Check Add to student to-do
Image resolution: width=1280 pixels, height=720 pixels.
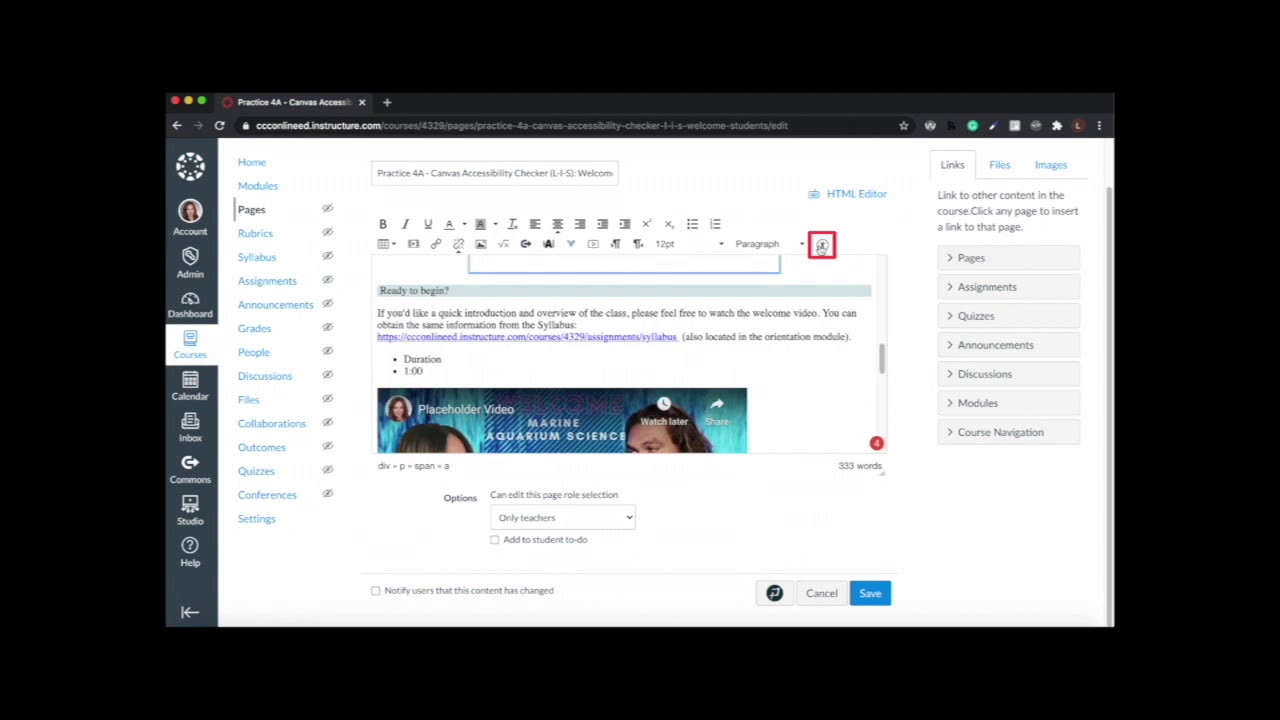[494, 540]
